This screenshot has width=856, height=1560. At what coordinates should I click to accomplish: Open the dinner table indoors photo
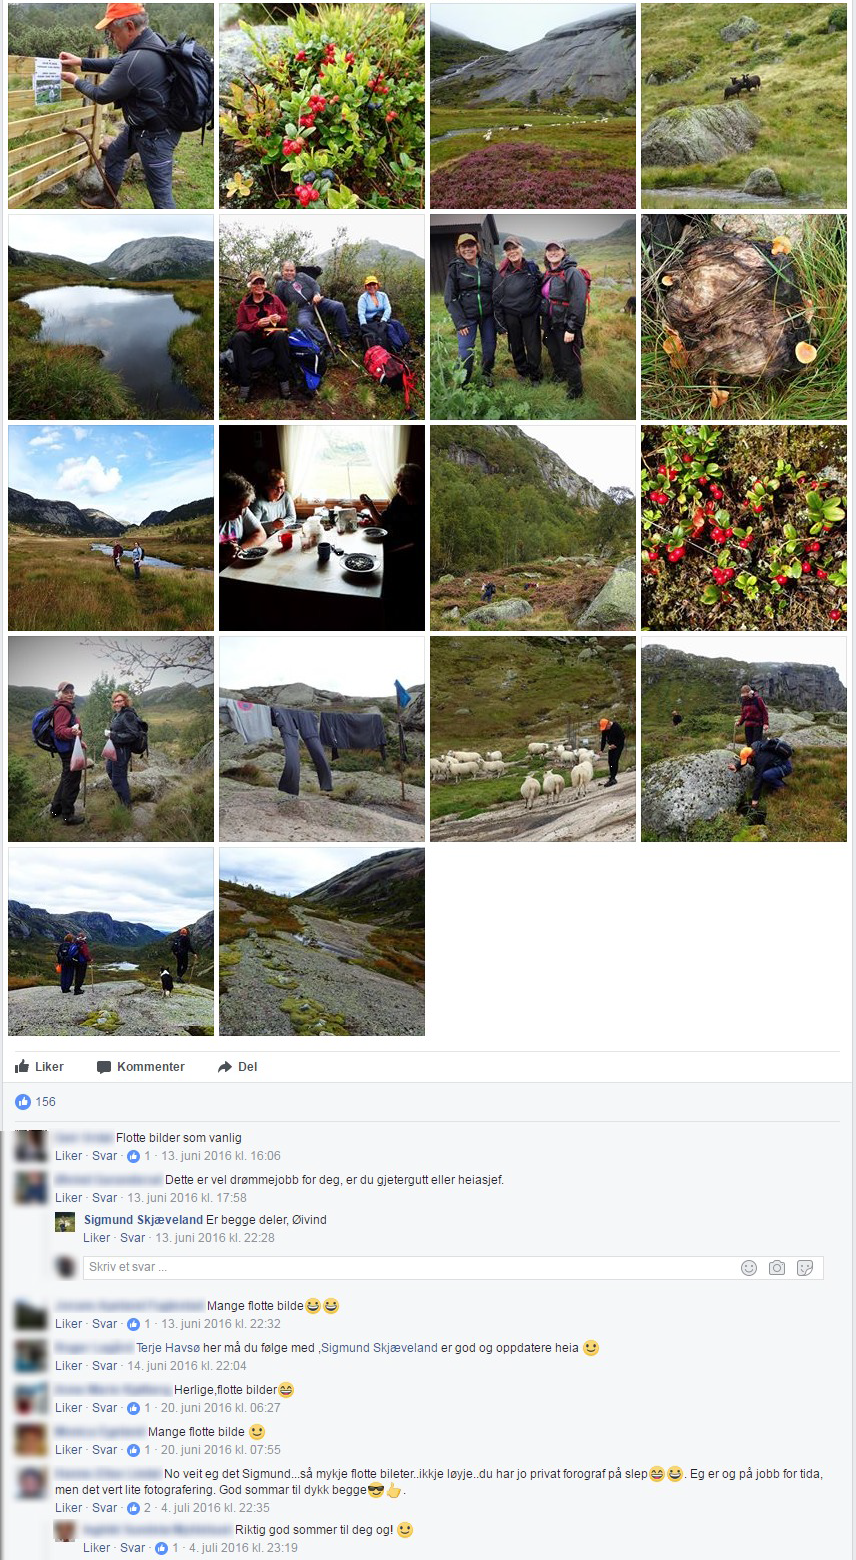click(x=322, y=528)
